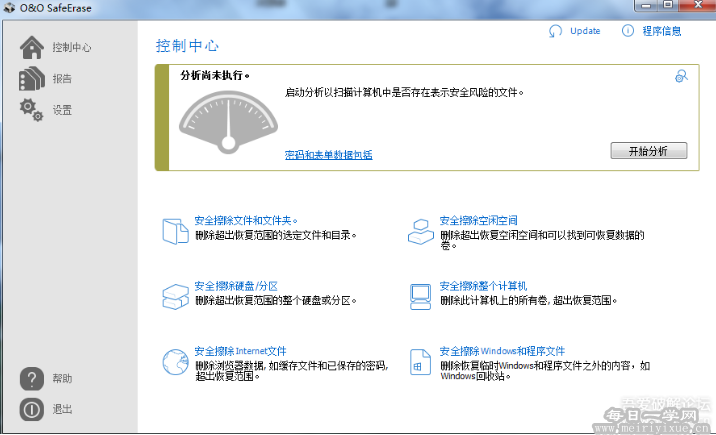Click the 删除浏览器数据 description text
Image resolution: width=716 pixels, height=435 pixels.
(292, 371)
